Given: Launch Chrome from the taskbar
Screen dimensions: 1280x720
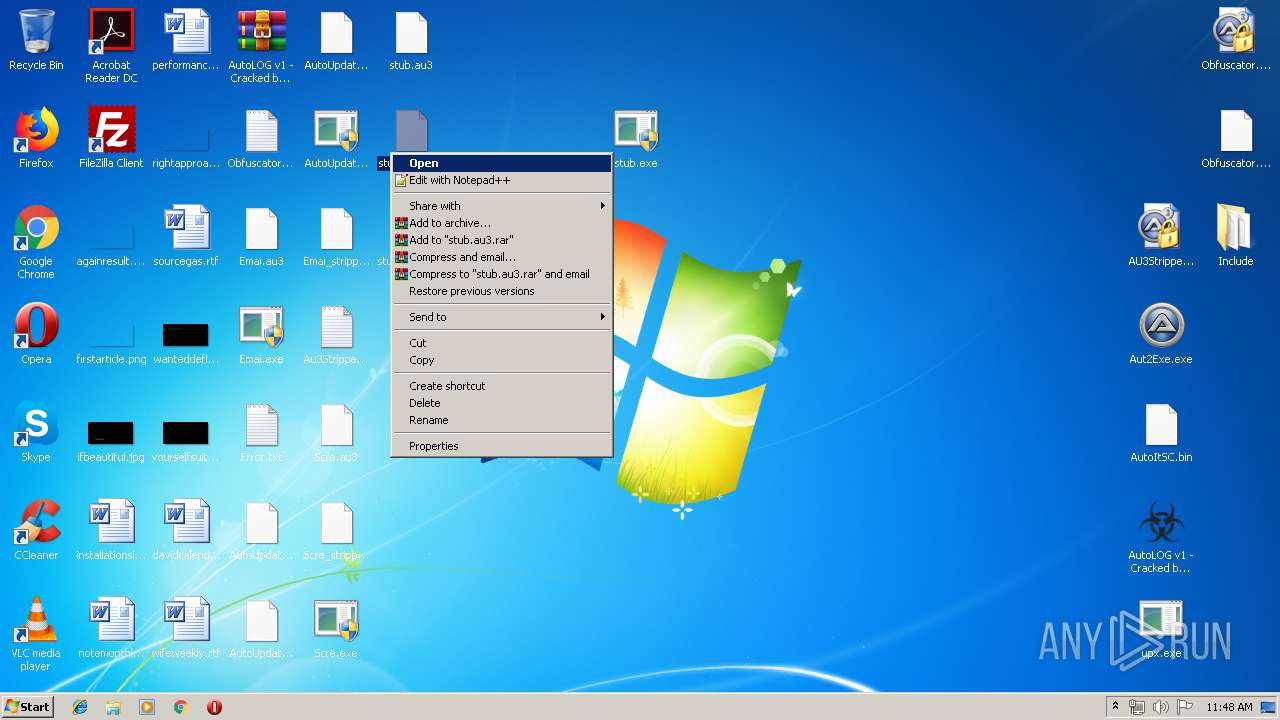Looking at the screenshot, I should 181,707.
